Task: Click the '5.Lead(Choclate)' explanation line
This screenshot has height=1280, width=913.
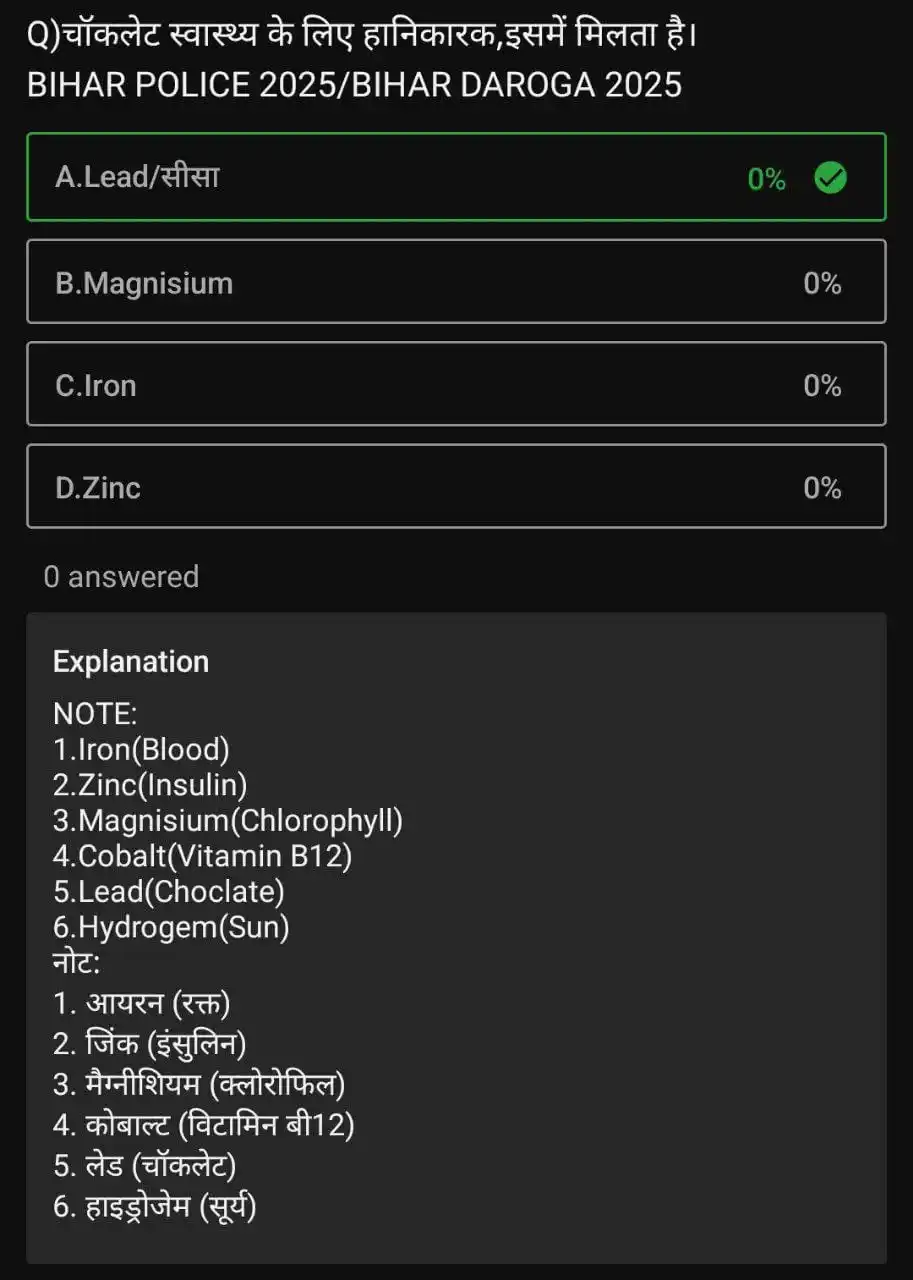Action: [x=169, y=891]
